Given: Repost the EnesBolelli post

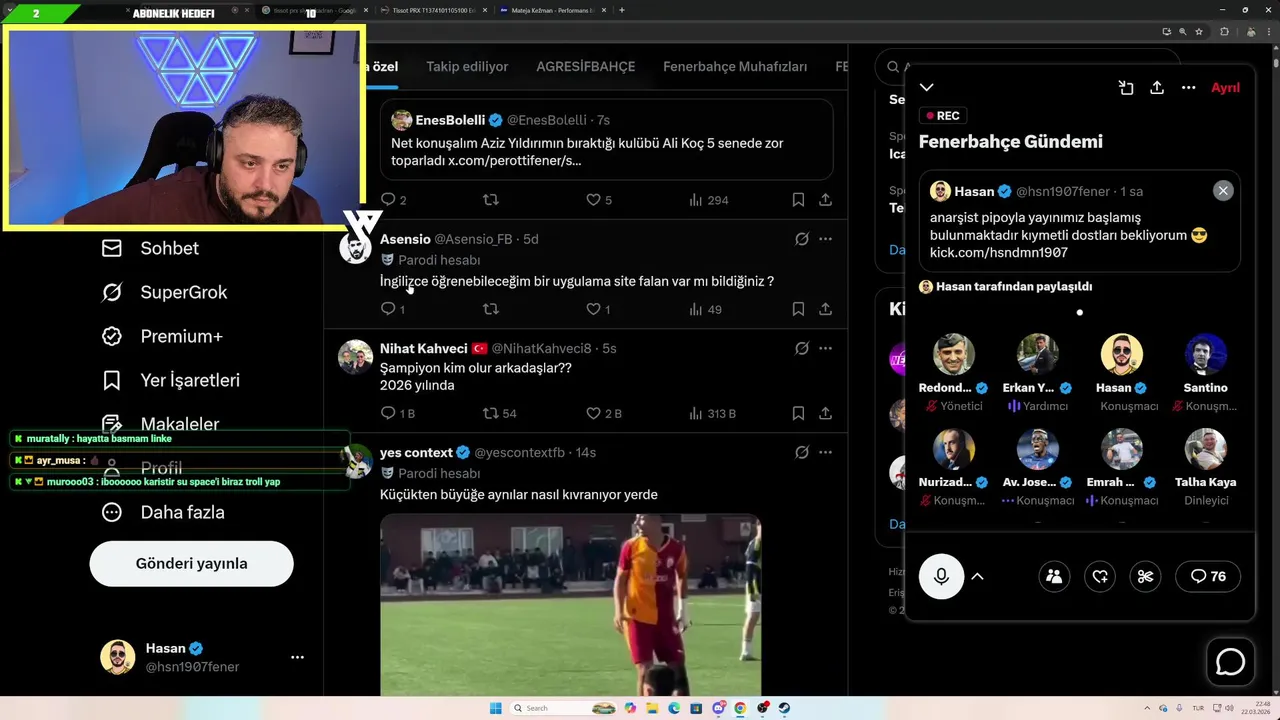Looking at the screenshot, I should click(x=491, y=200).
